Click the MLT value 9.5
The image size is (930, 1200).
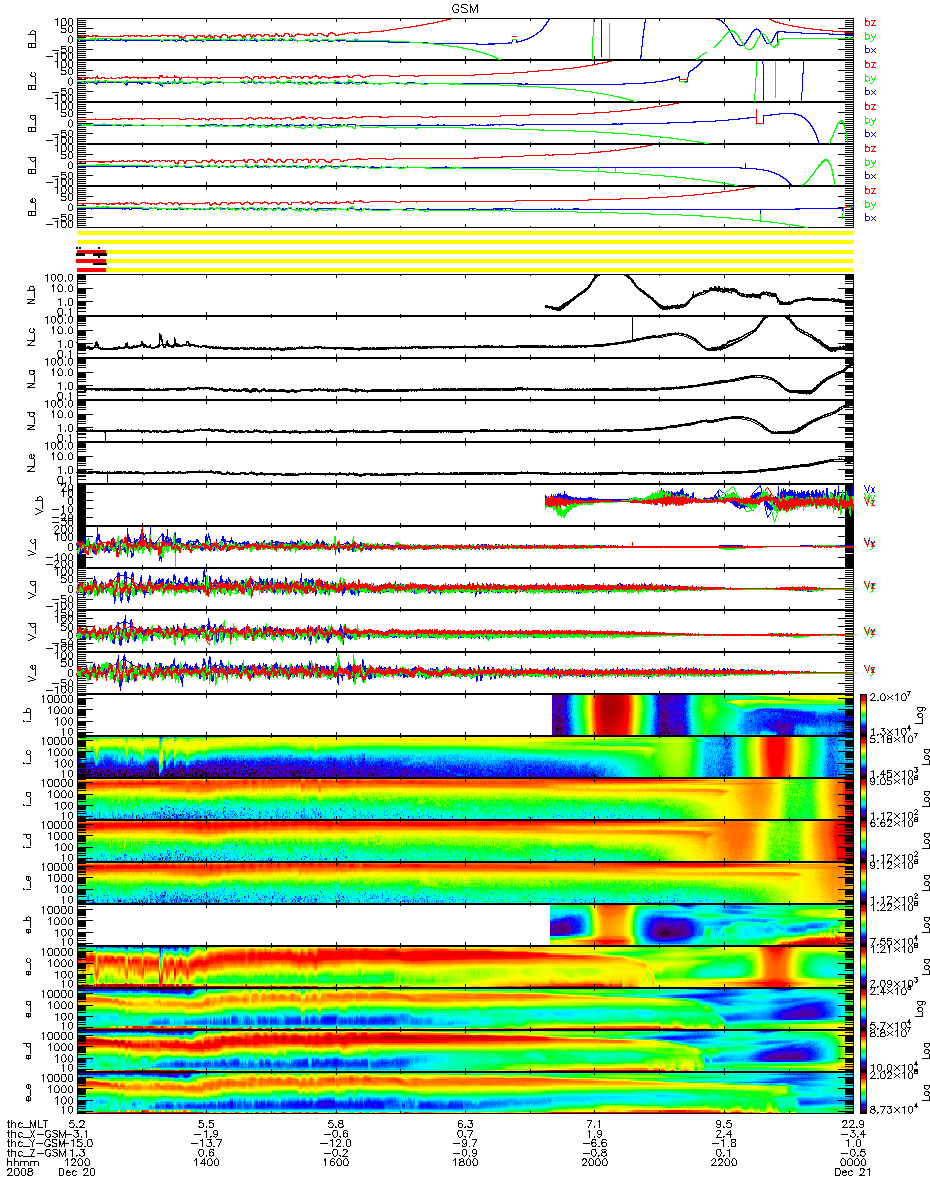click(x=723, y=1123)
